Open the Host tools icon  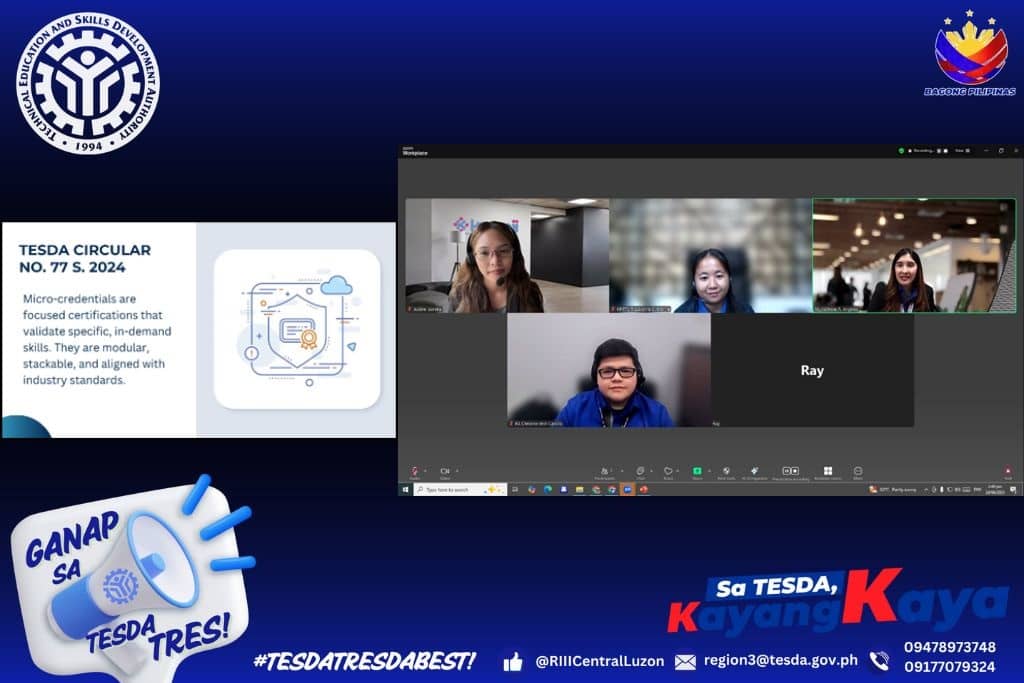point(726,471)
